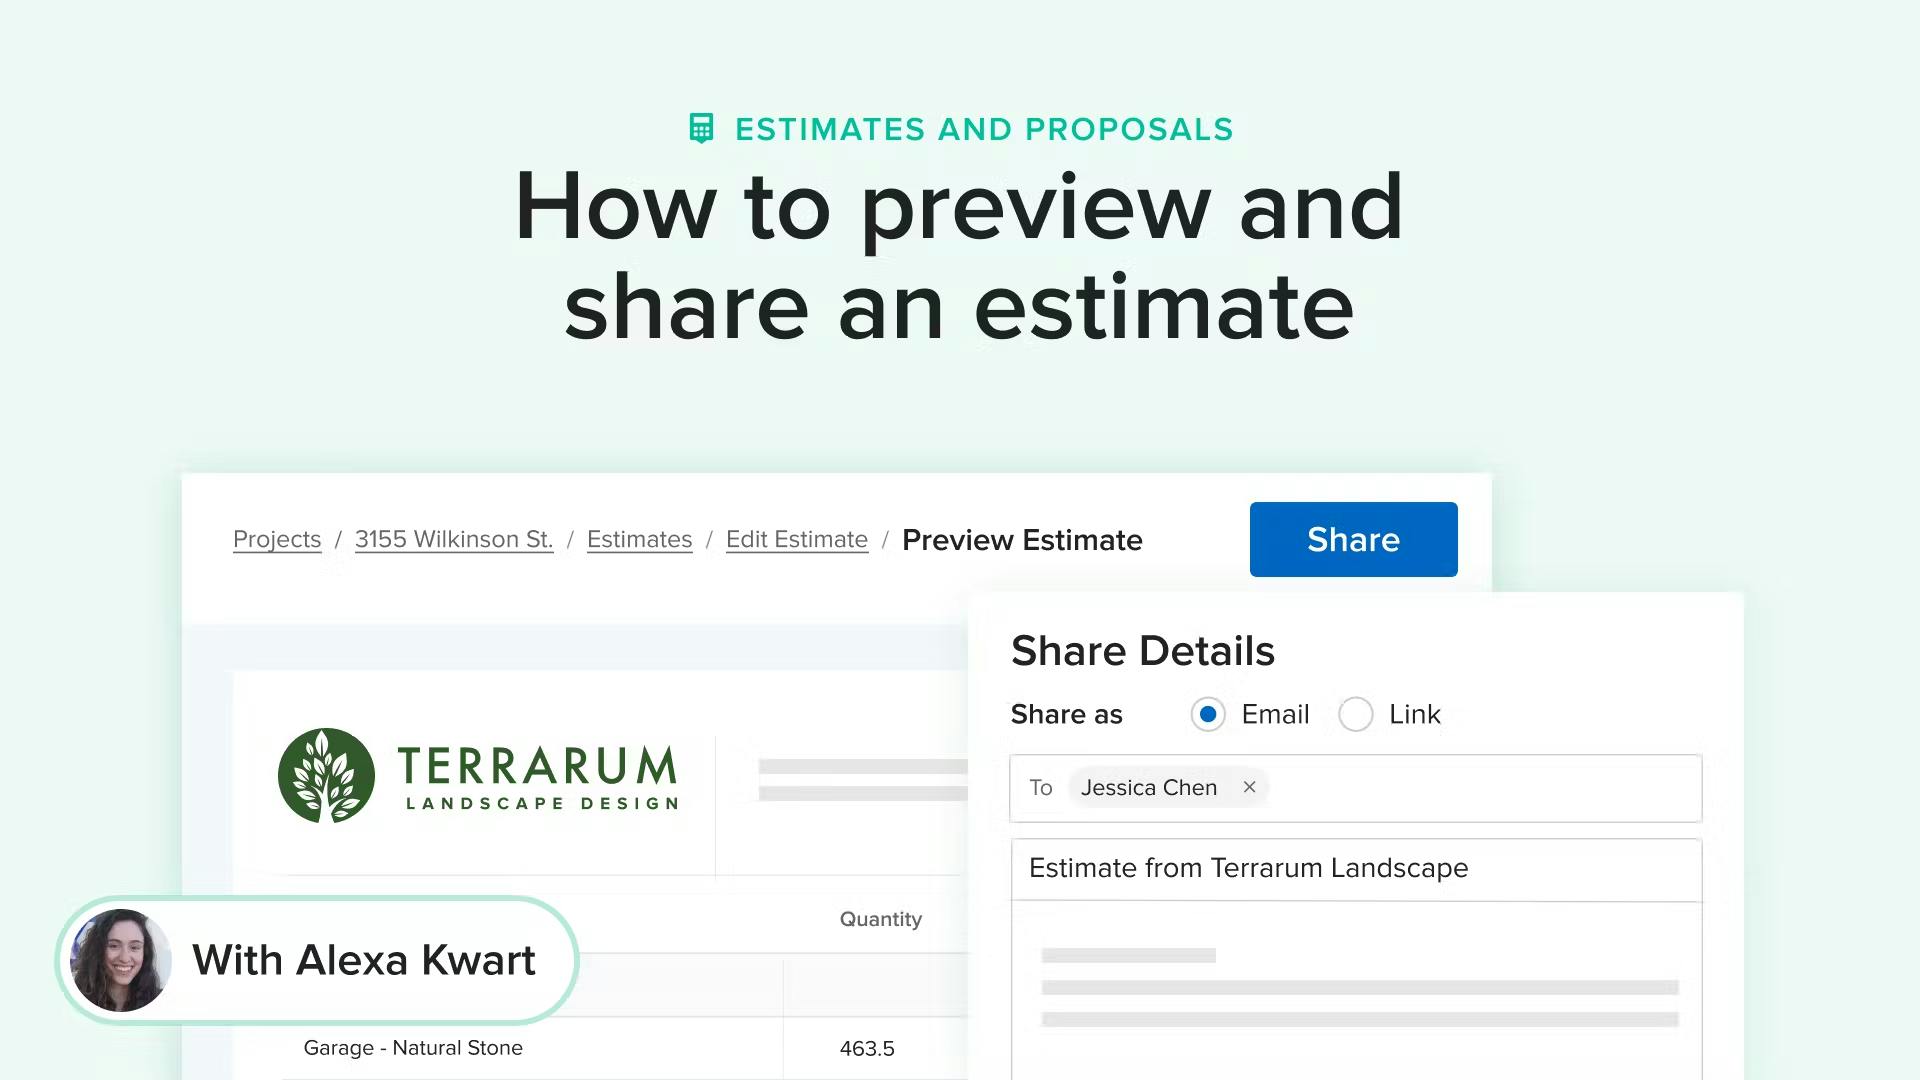Click the Estimates and Proposals section icon
This screenshot has width=1920, height=1080.
tap(699, 128)
